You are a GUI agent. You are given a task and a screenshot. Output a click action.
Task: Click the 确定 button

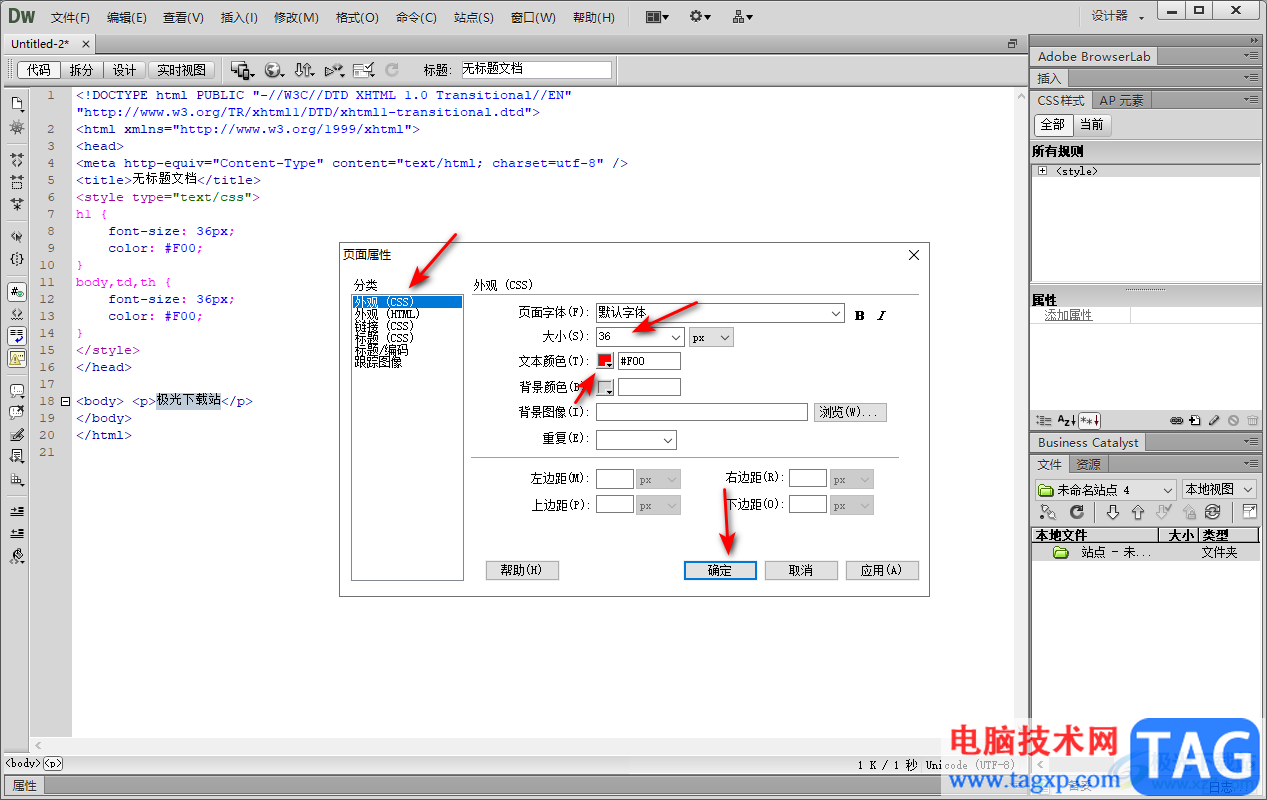click(720, 570)
